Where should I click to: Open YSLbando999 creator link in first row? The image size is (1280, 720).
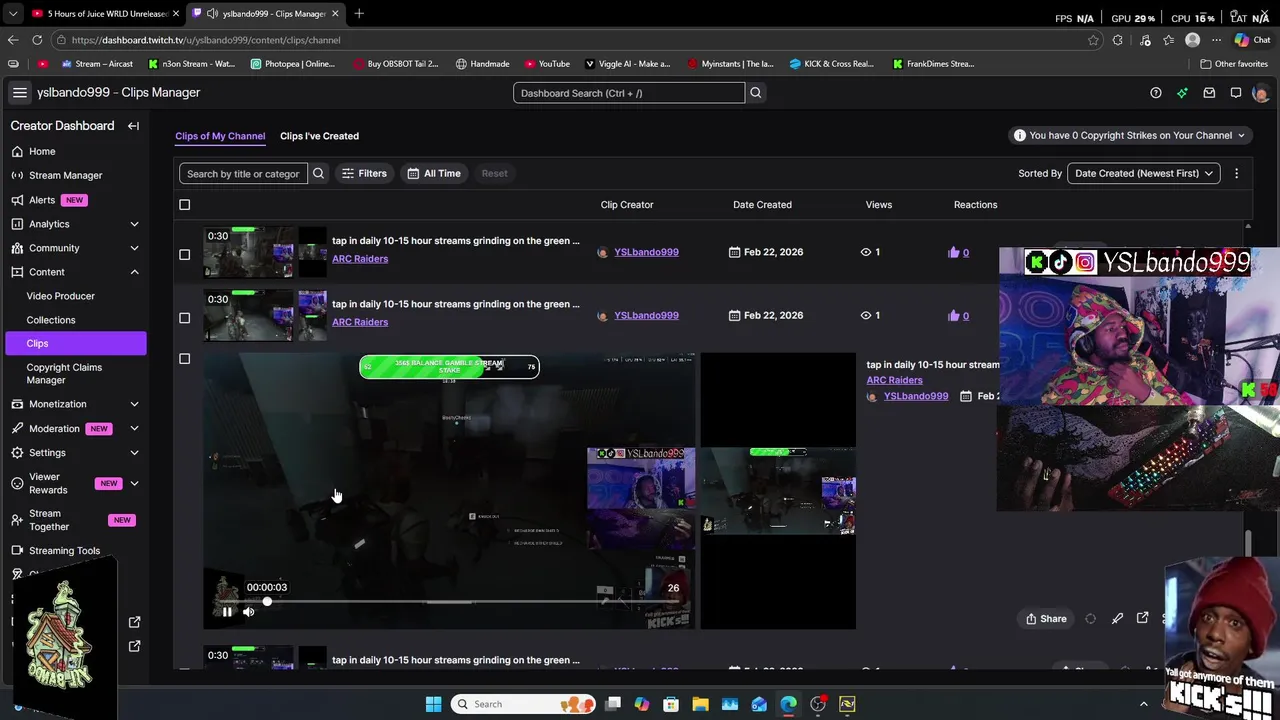point(646,252)
